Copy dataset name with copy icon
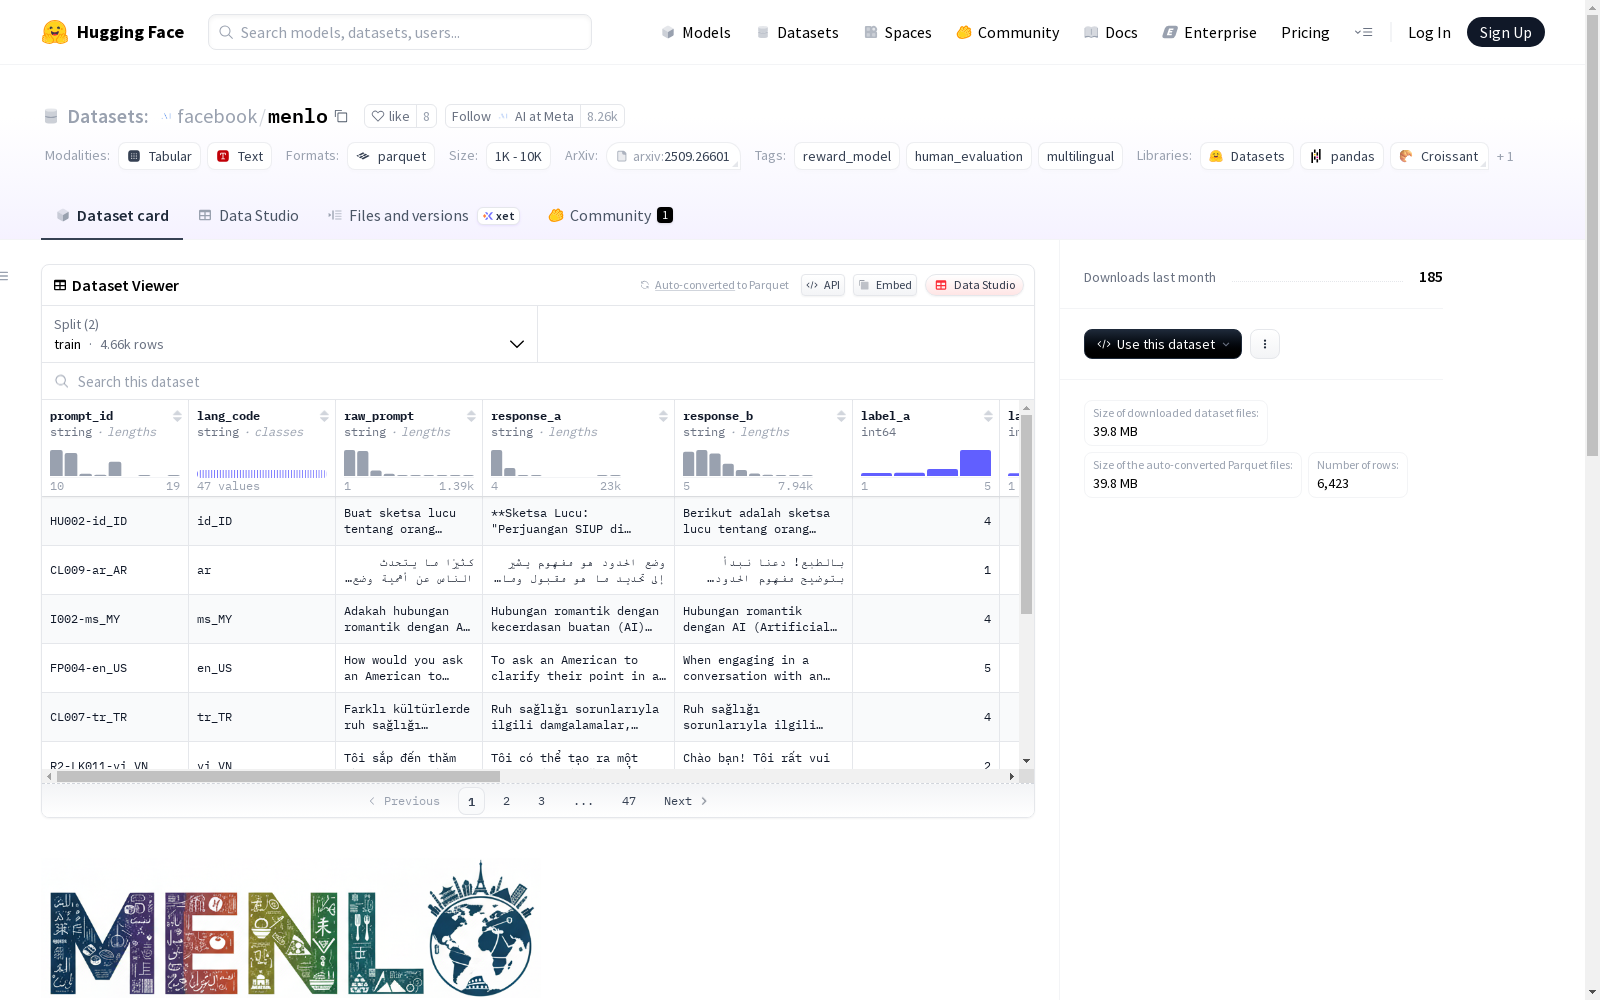This screenshot has height=1000, width=1600. tap(341, 116)
